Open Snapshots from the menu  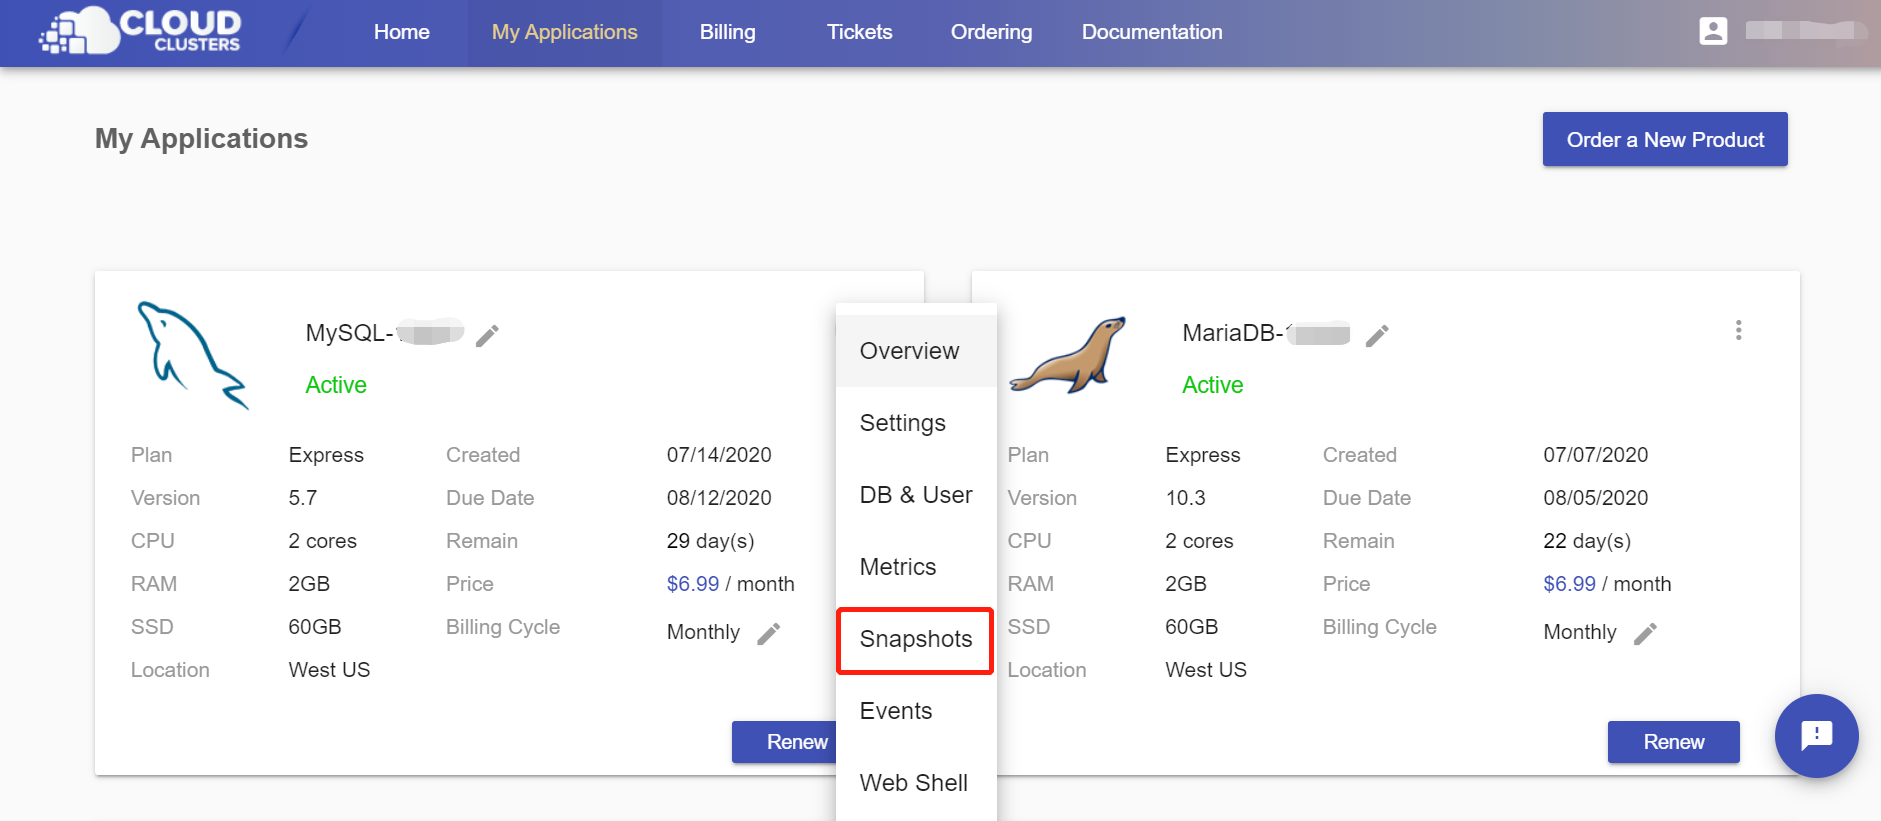[x=916, y=639]
